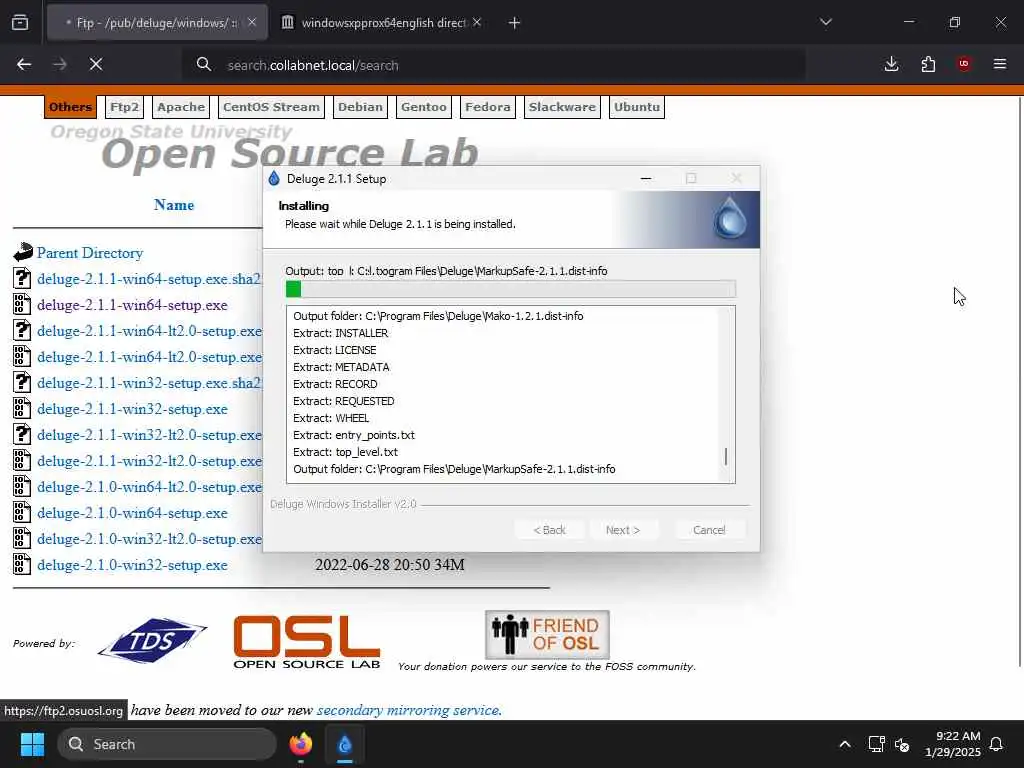1024x768 pixels.
Task: Open the Apache mirror tab
Action: [181, 107]
